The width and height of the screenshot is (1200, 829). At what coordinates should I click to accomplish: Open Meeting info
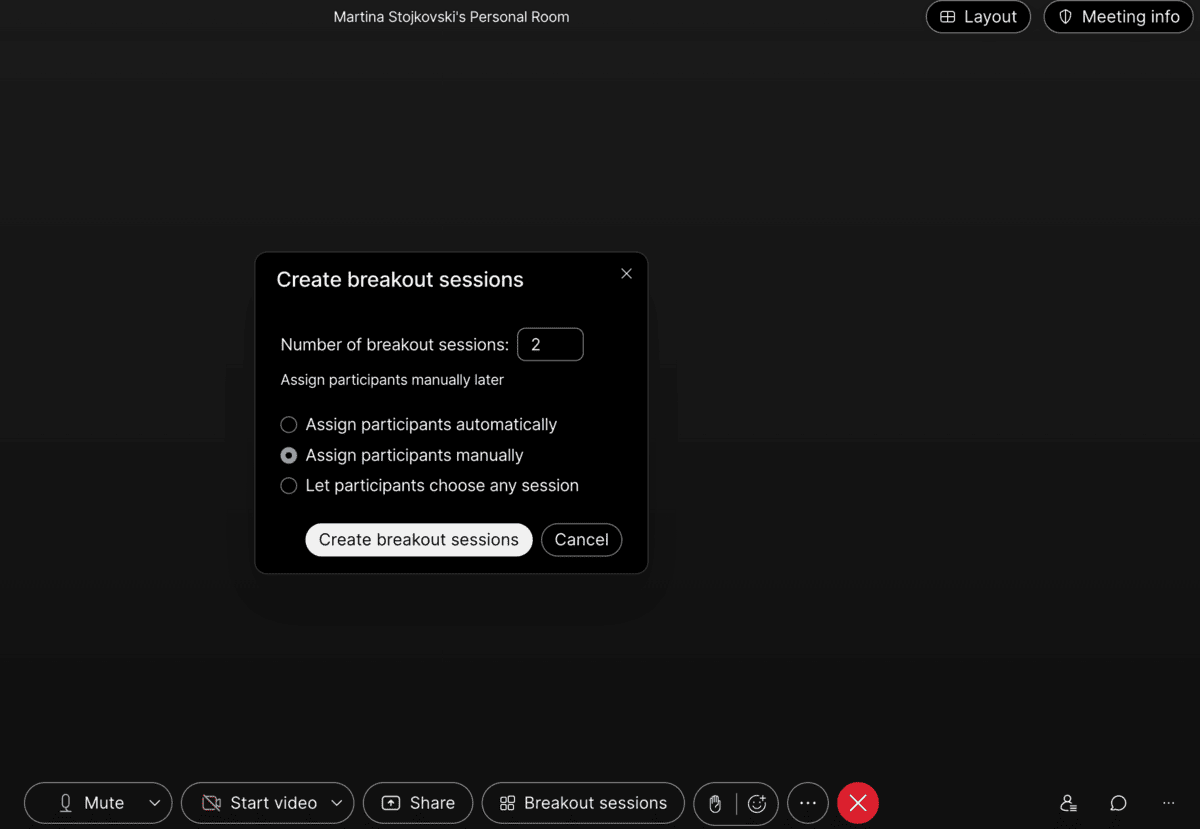(x=1118, y=16)
